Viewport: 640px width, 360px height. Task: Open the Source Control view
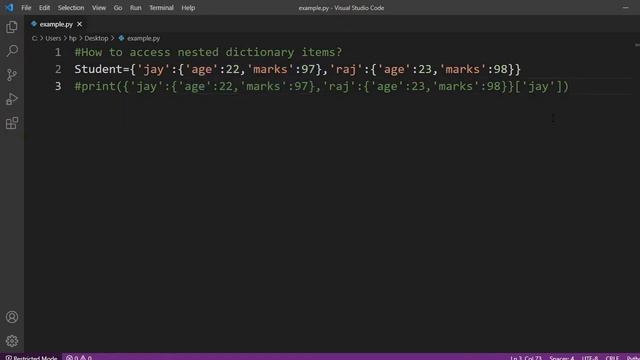click(12, 75)
